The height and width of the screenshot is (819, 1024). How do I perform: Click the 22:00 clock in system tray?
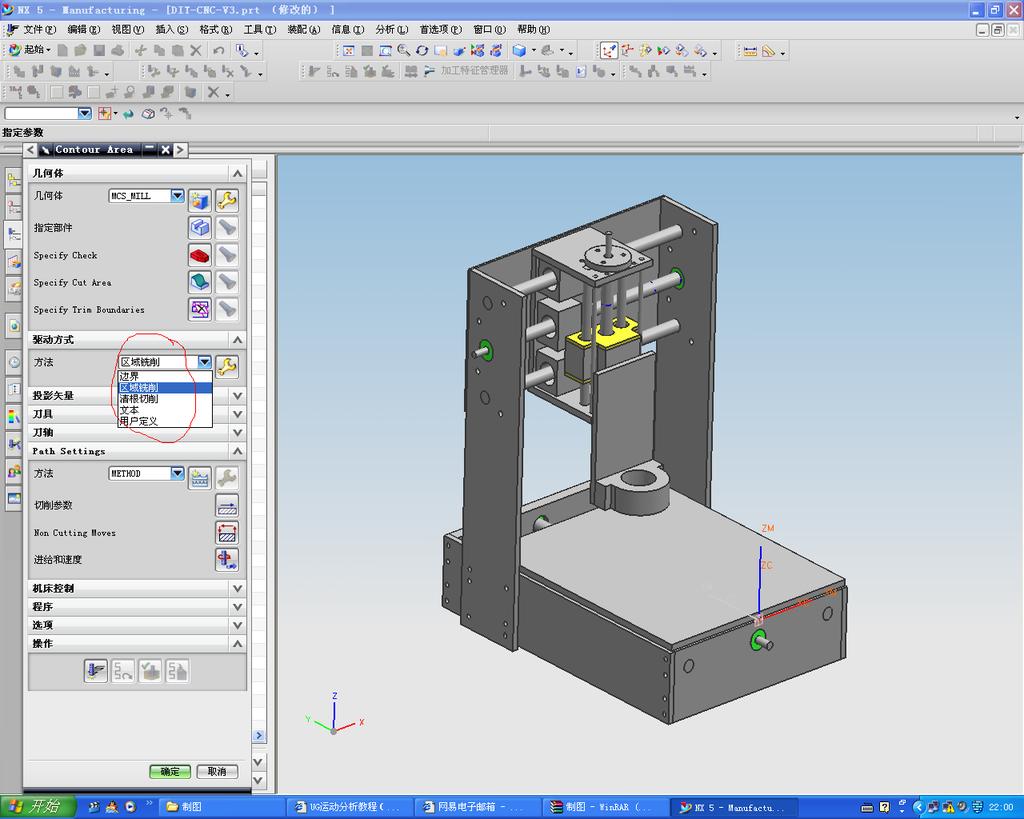tap(1001, 808)
